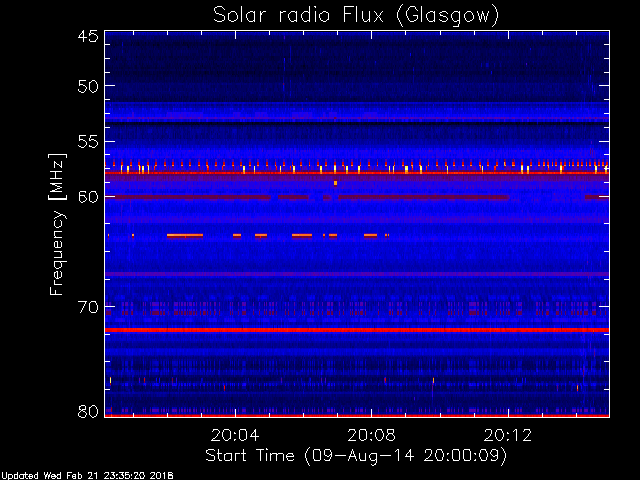Screen dimensions: 640x480
Task: Click the 20:04 time tick label
Action: click(235, 436)
